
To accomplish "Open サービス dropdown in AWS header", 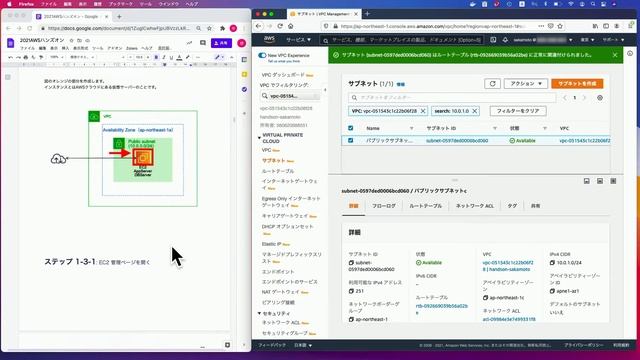I will pos(298,40).
